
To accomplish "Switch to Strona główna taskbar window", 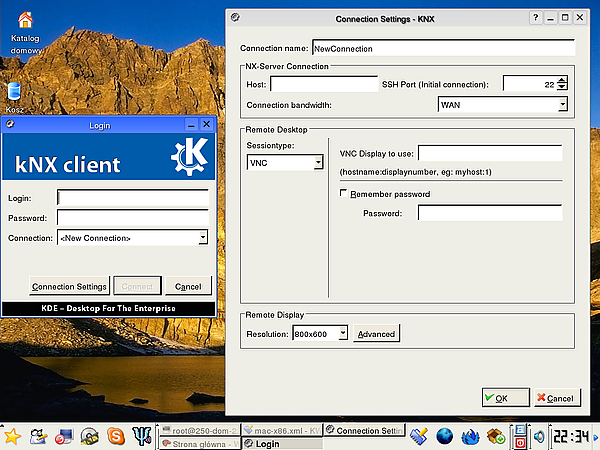I will coord(200,444).
